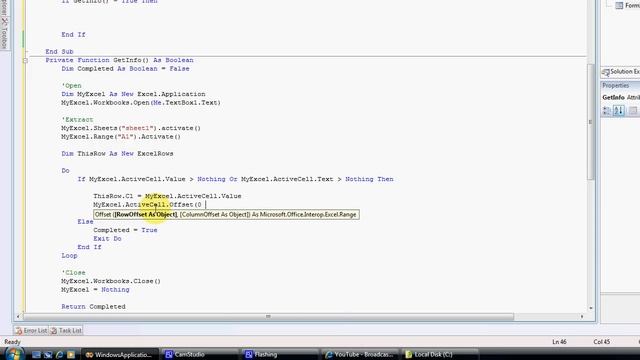
Task: Click the GetInfo object name in Properties
Action: point(613,97)
